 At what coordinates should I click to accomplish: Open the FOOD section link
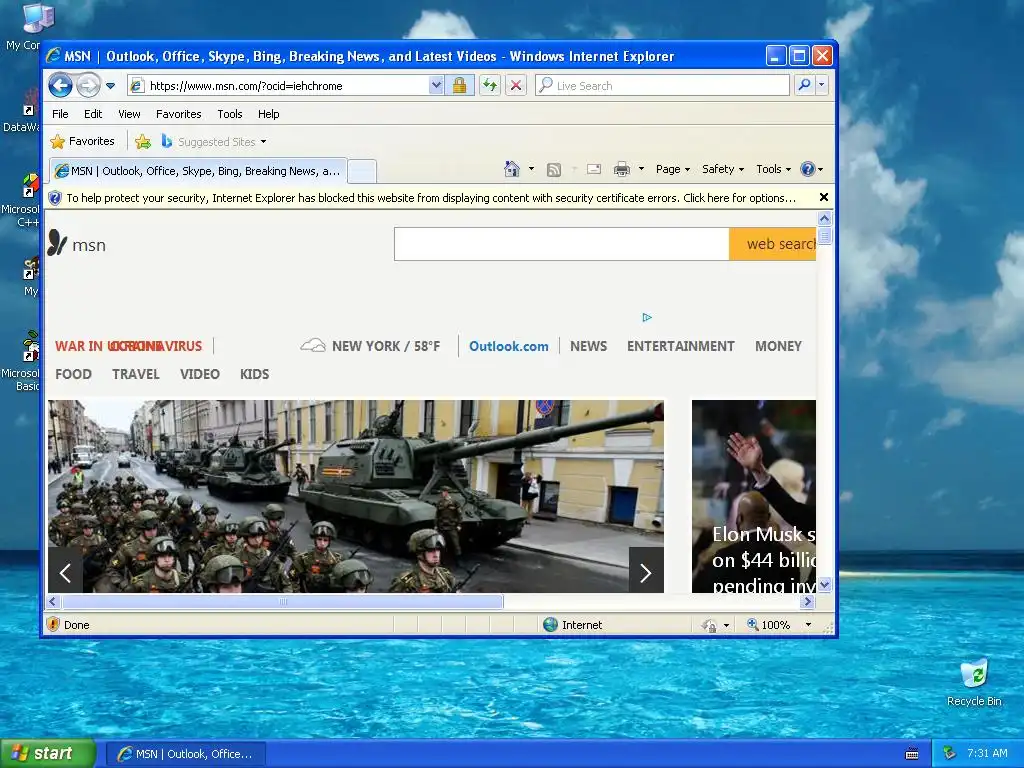point(73,374)
